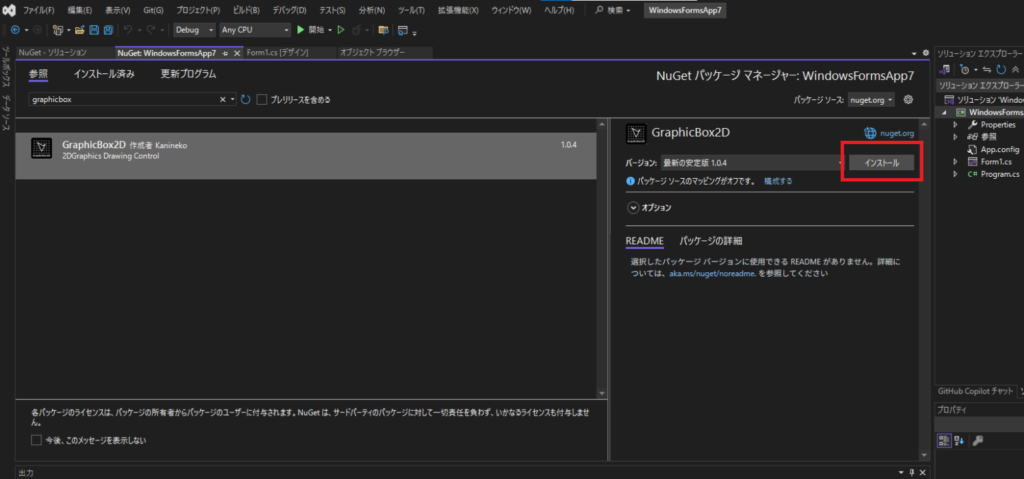Click the Undo arrow in toolbar
Viewport: 1024px width, 479px height.
(x=127, y=30)
